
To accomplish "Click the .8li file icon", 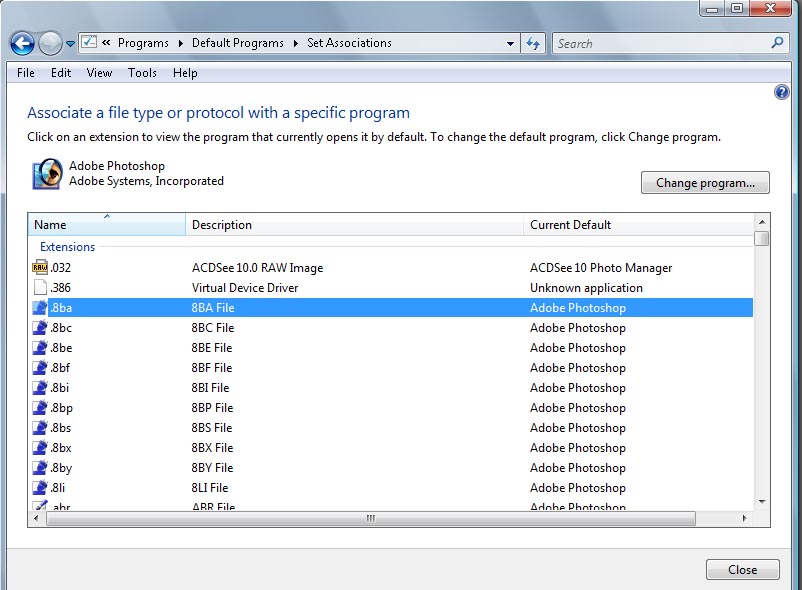I will pos(40,487).
